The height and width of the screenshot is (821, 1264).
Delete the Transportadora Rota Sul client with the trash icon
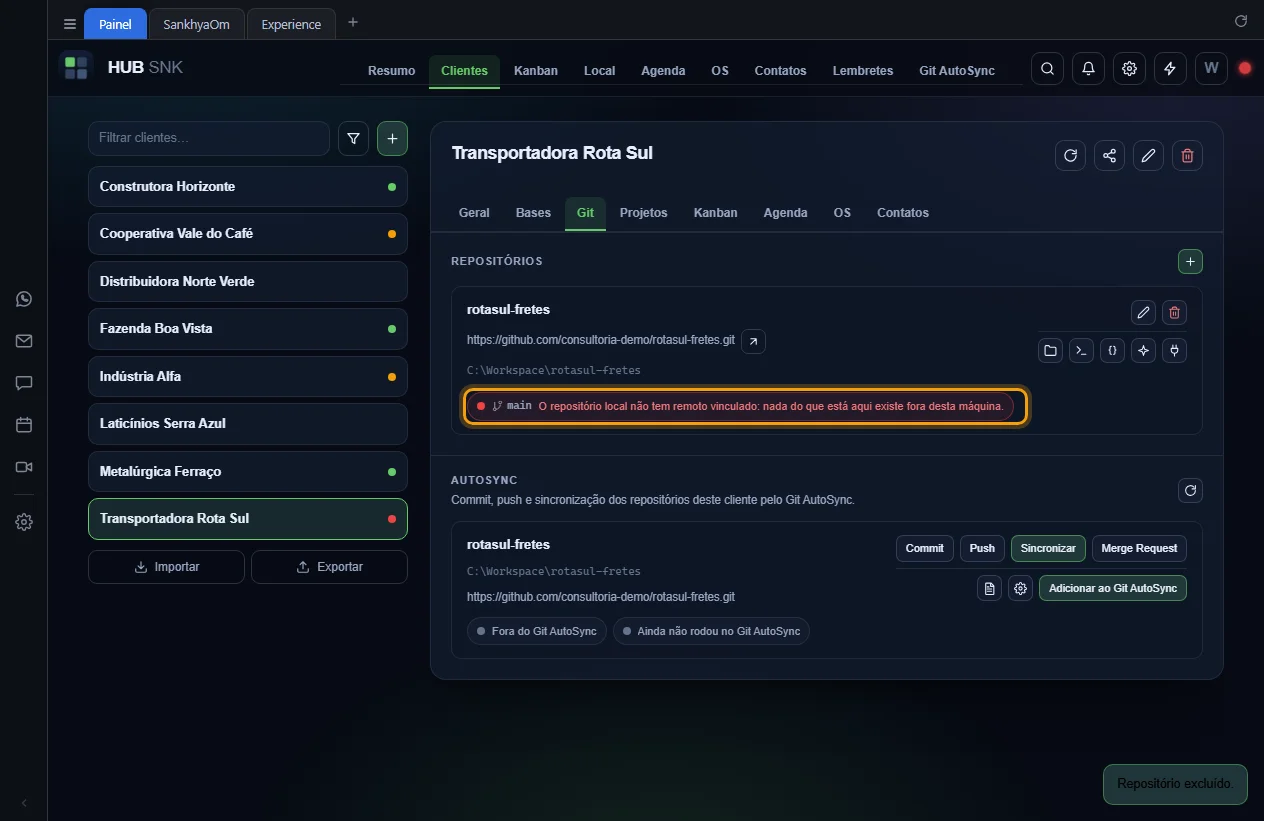coord(1187,155)
